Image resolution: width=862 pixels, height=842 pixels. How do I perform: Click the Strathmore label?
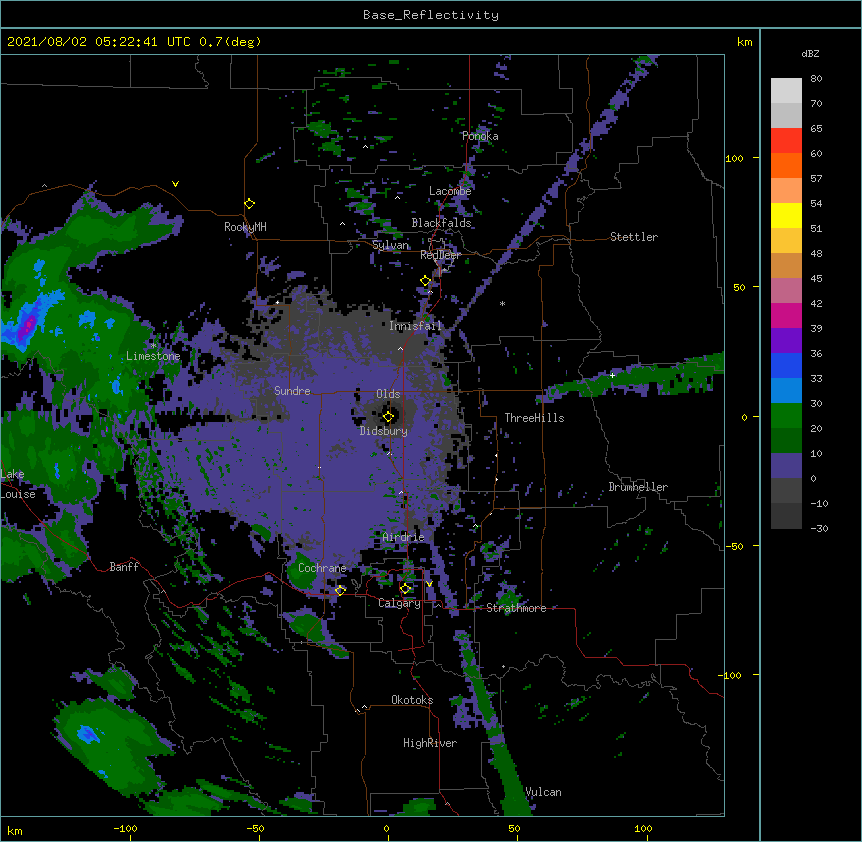click(516, 608)
